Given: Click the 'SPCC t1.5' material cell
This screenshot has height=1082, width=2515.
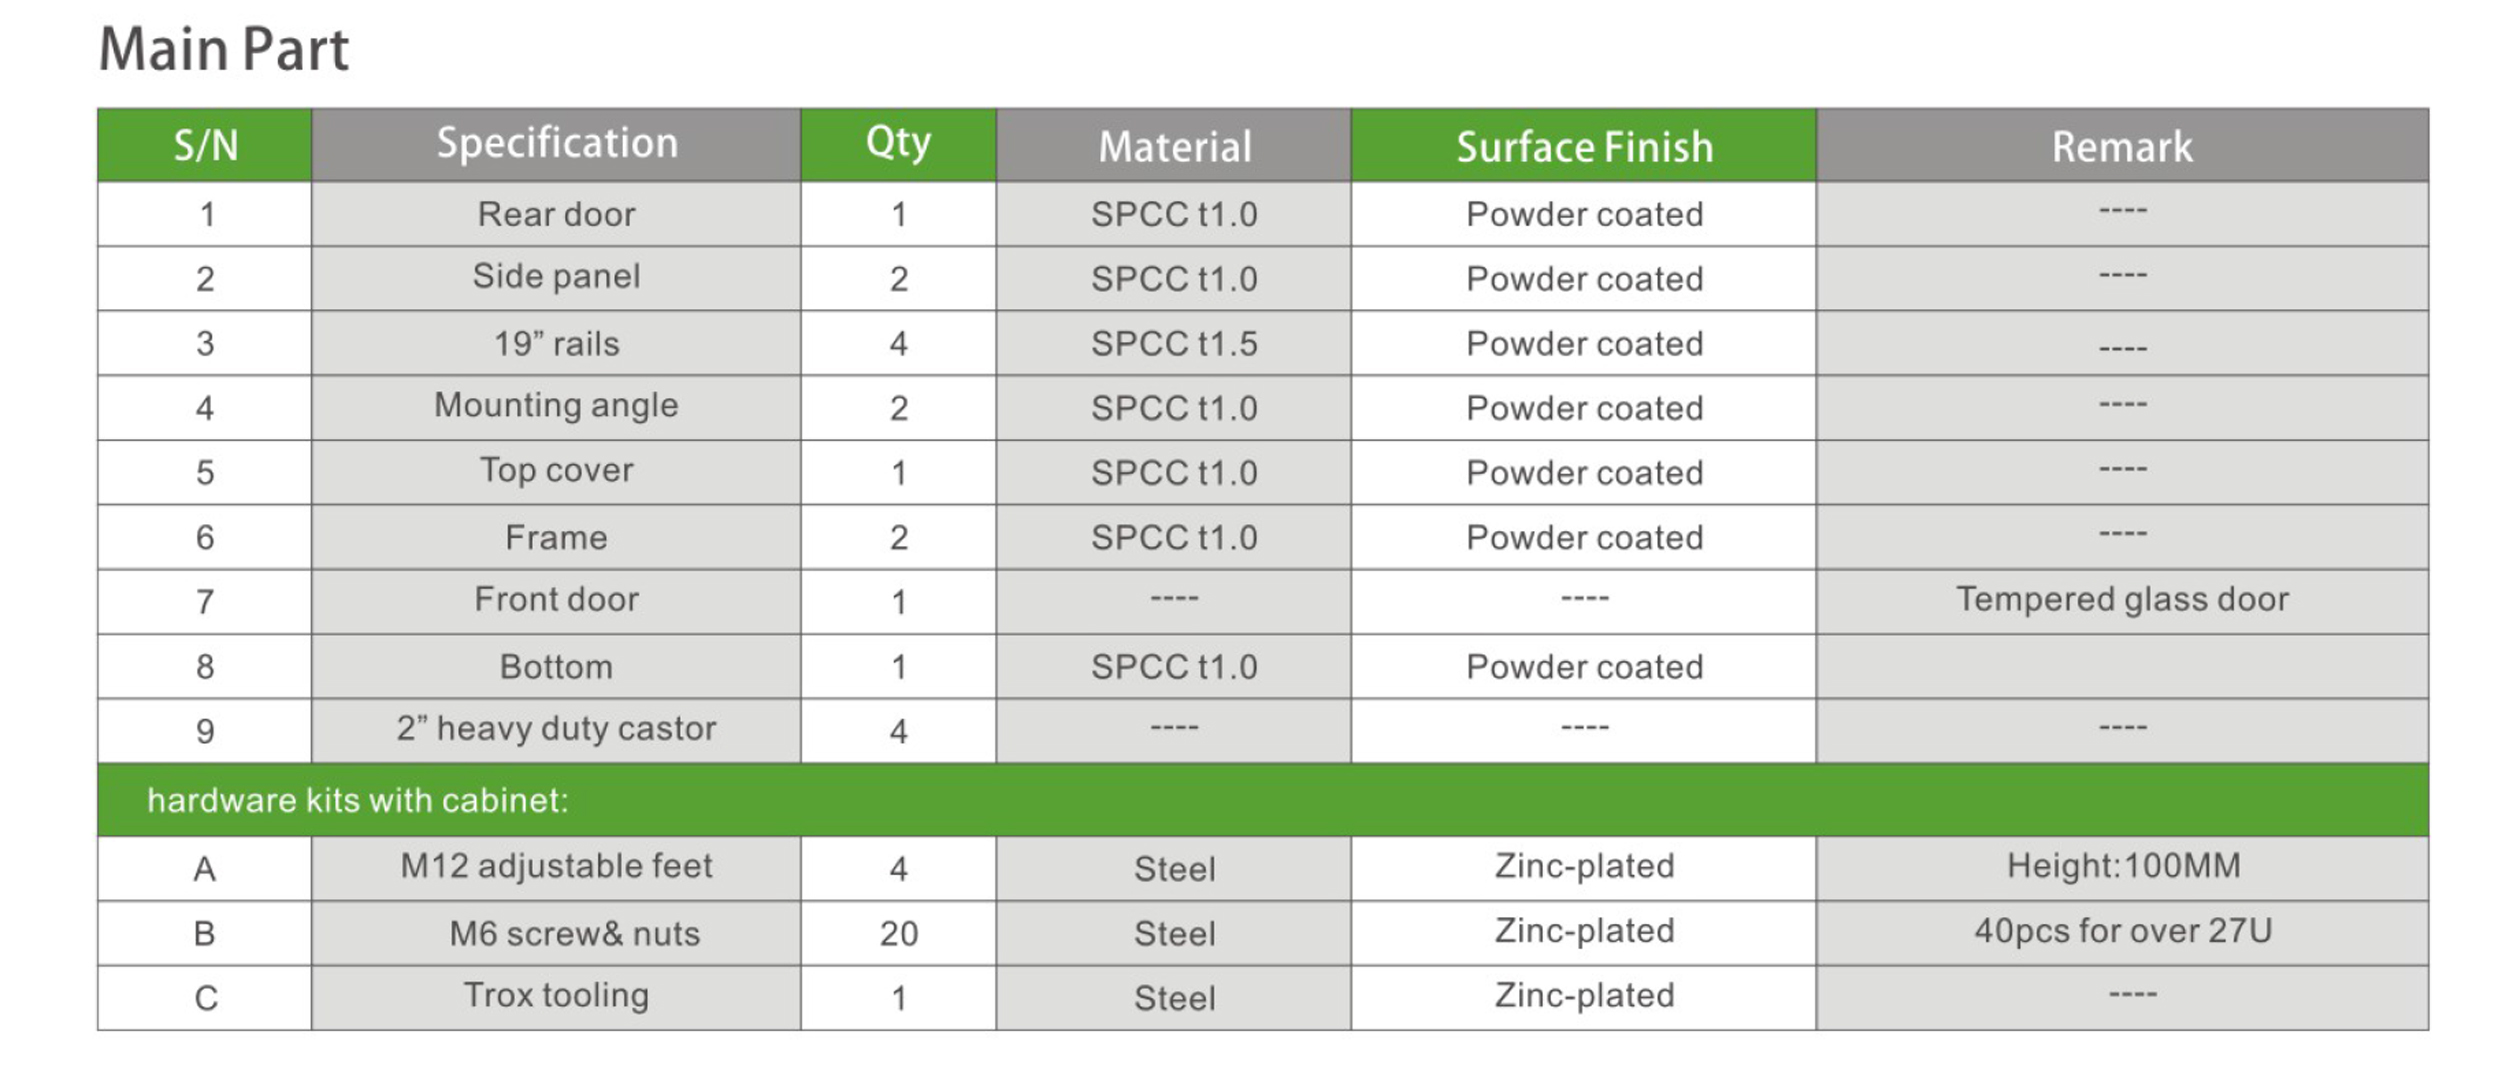Looking at the screenshot, I should pos(1173,344).
